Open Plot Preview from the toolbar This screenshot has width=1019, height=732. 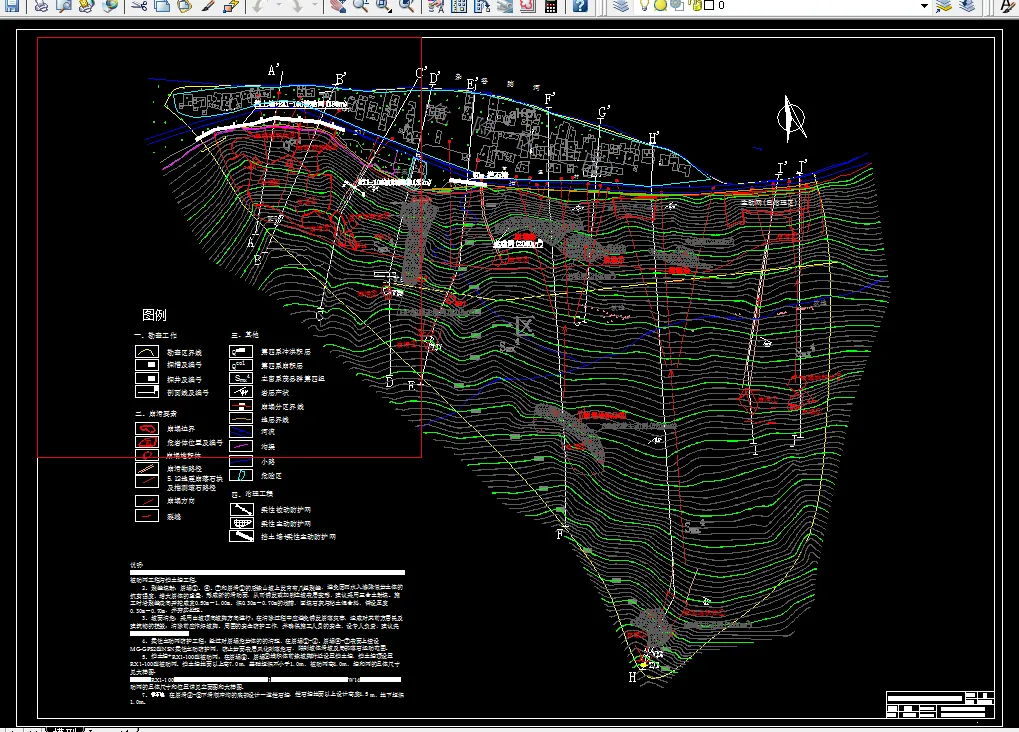point(64,6)
